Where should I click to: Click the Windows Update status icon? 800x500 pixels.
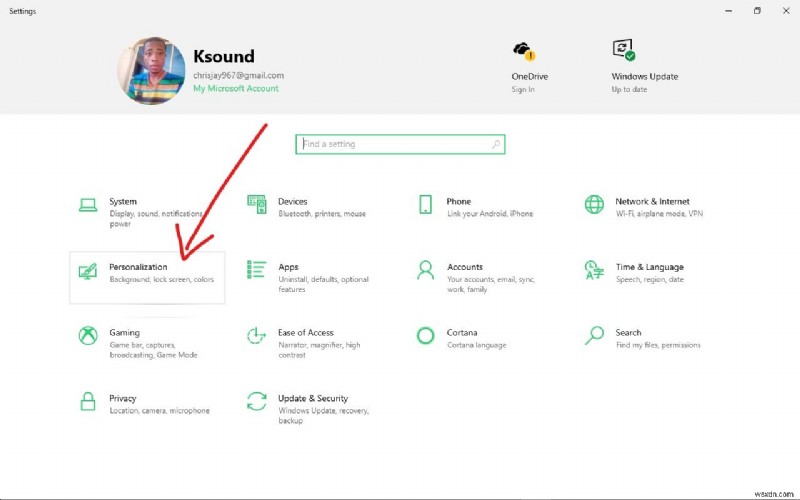click(x=623, y=49)
